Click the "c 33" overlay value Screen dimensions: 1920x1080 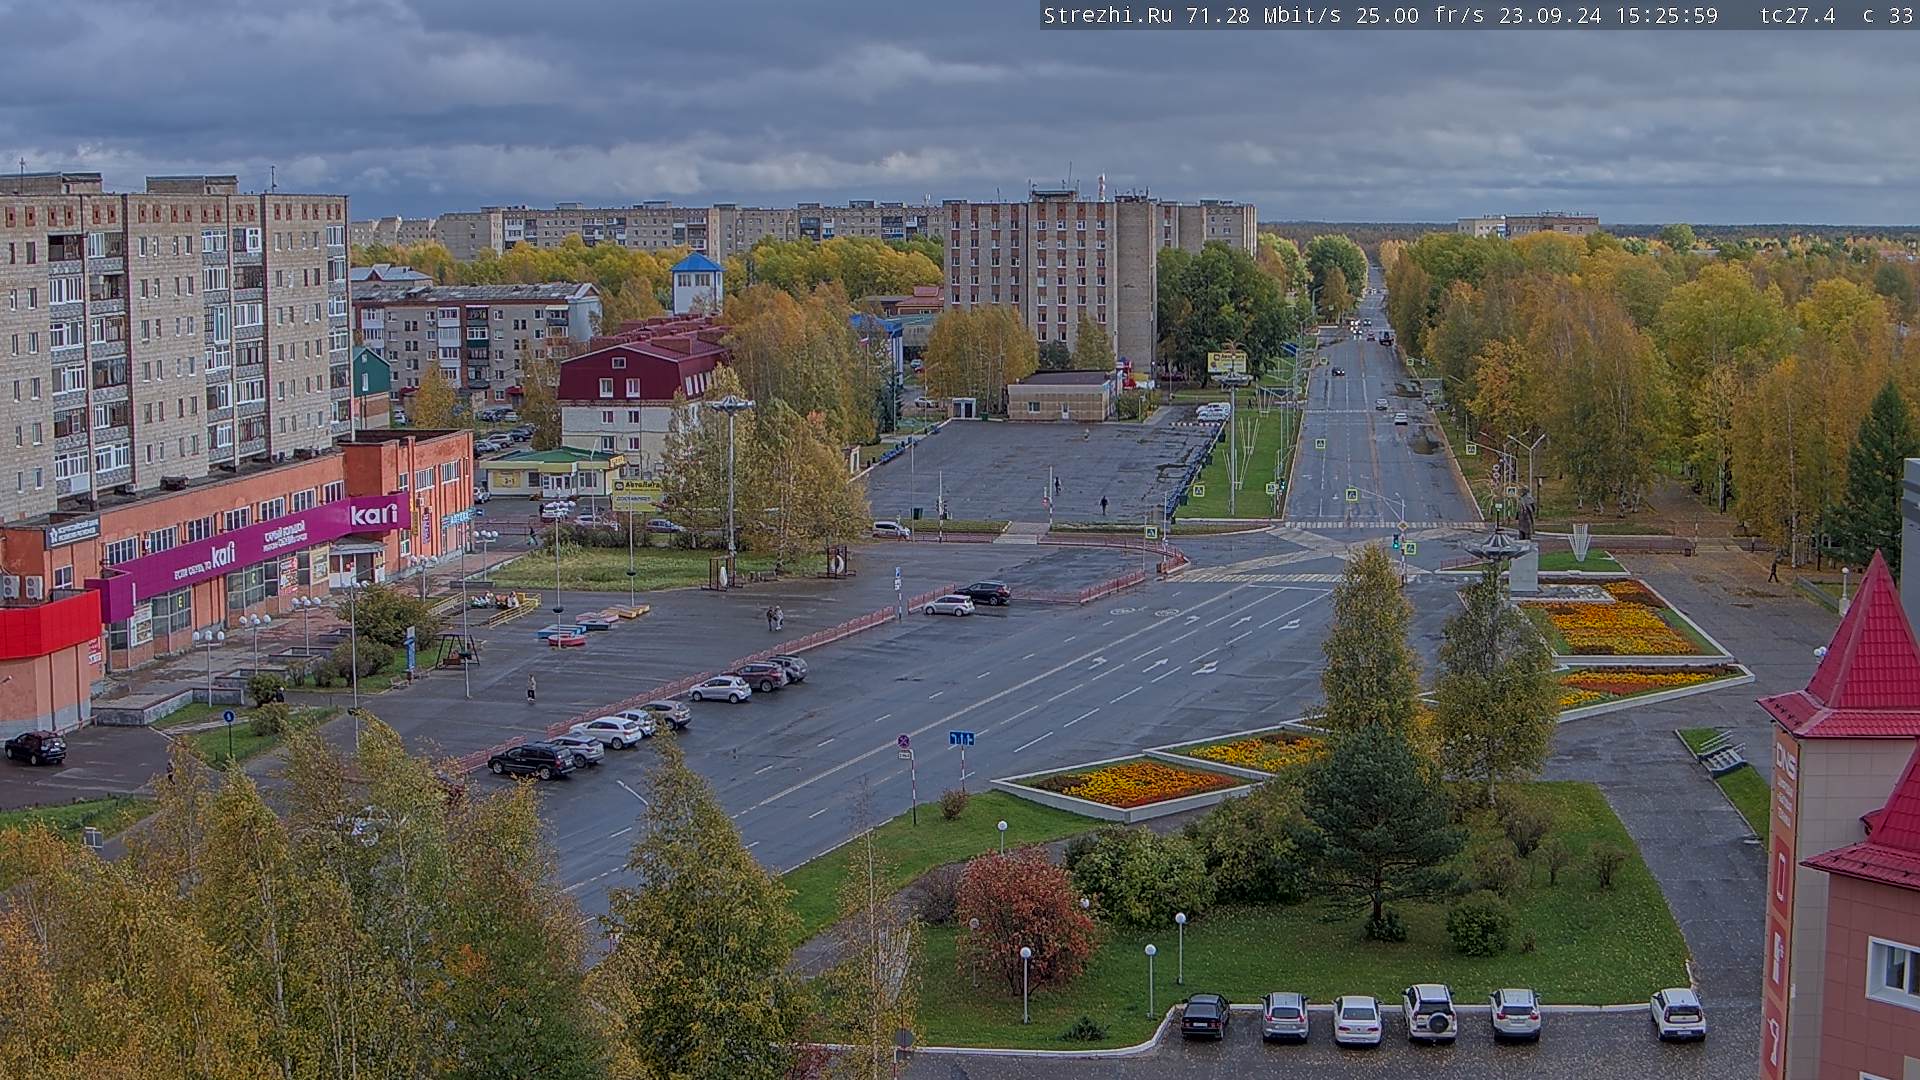pos(1888,16)
